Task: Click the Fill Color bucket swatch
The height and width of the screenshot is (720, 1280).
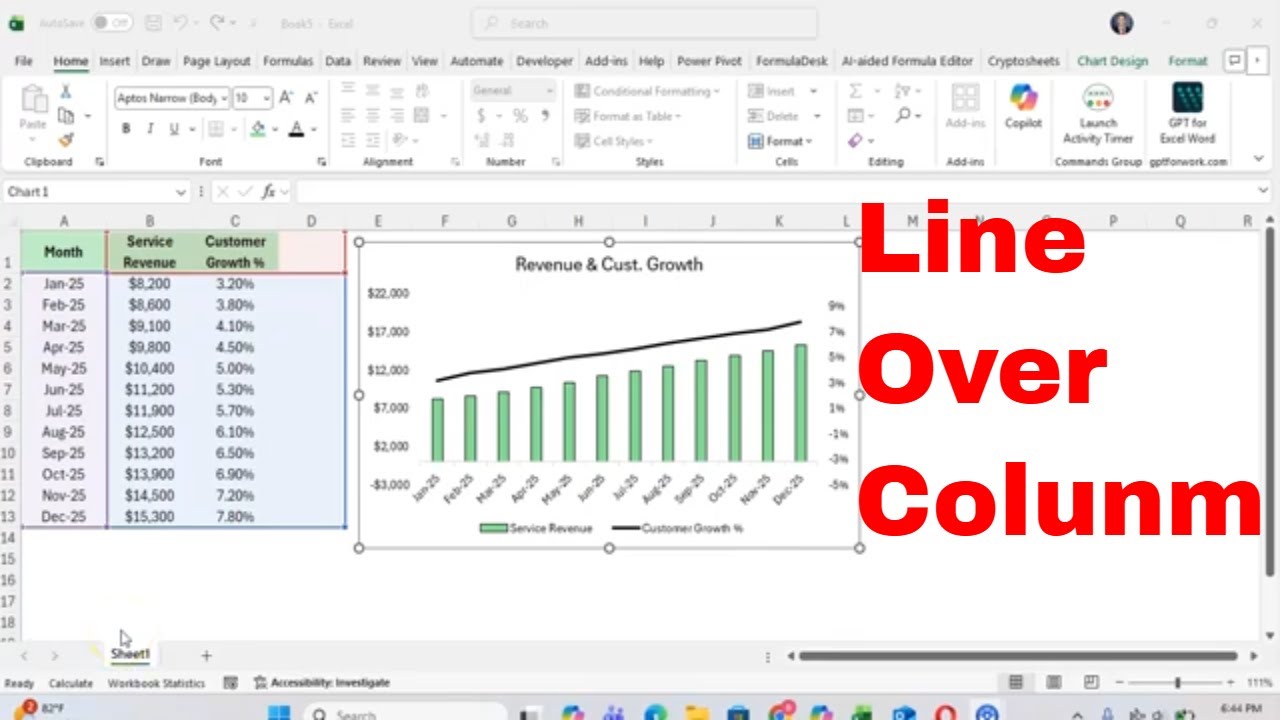Action: point(258,129)
